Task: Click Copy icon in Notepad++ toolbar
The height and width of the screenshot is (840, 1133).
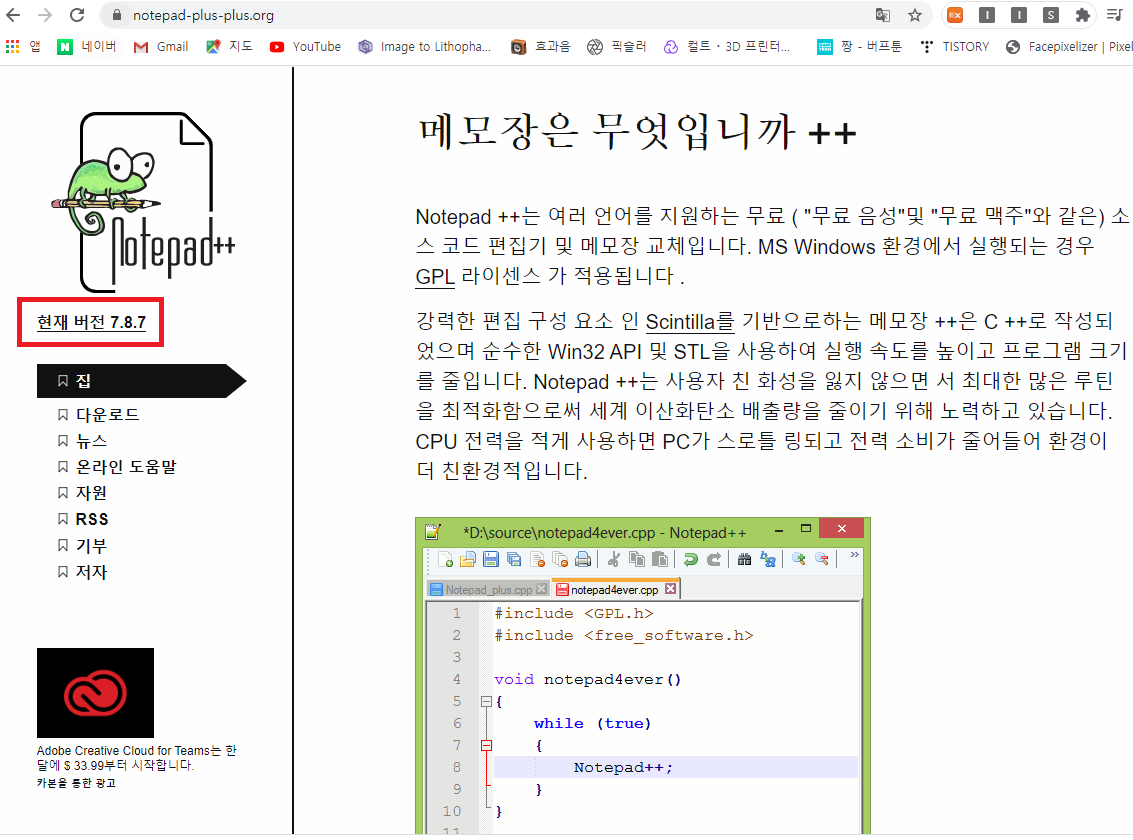Action: point(637,559)
